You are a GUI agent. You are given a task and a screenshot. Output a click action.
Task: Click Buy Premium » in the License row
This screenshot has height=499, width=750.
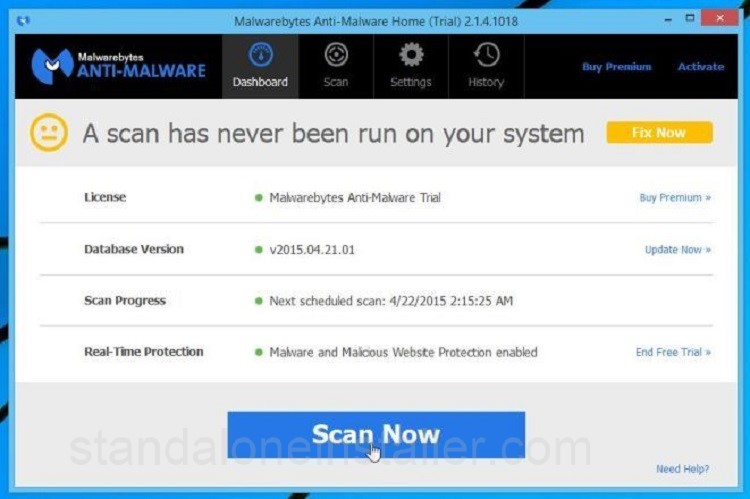675,198
